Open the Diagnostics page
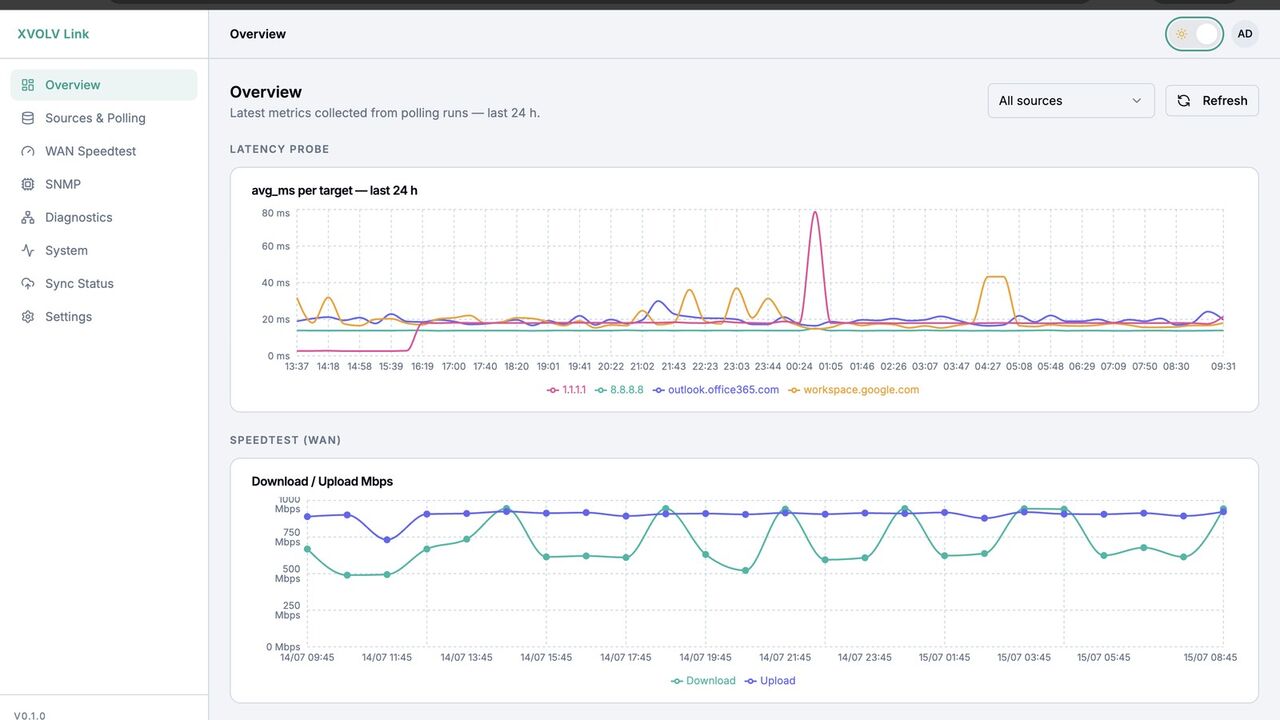 (104, 217)
